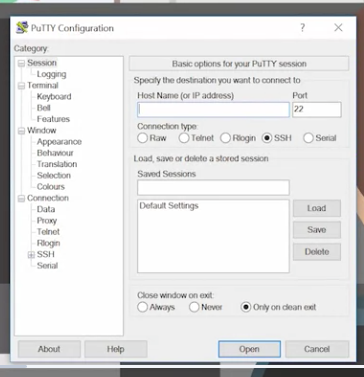Click the Saved Sessions name field

[213, 188]
